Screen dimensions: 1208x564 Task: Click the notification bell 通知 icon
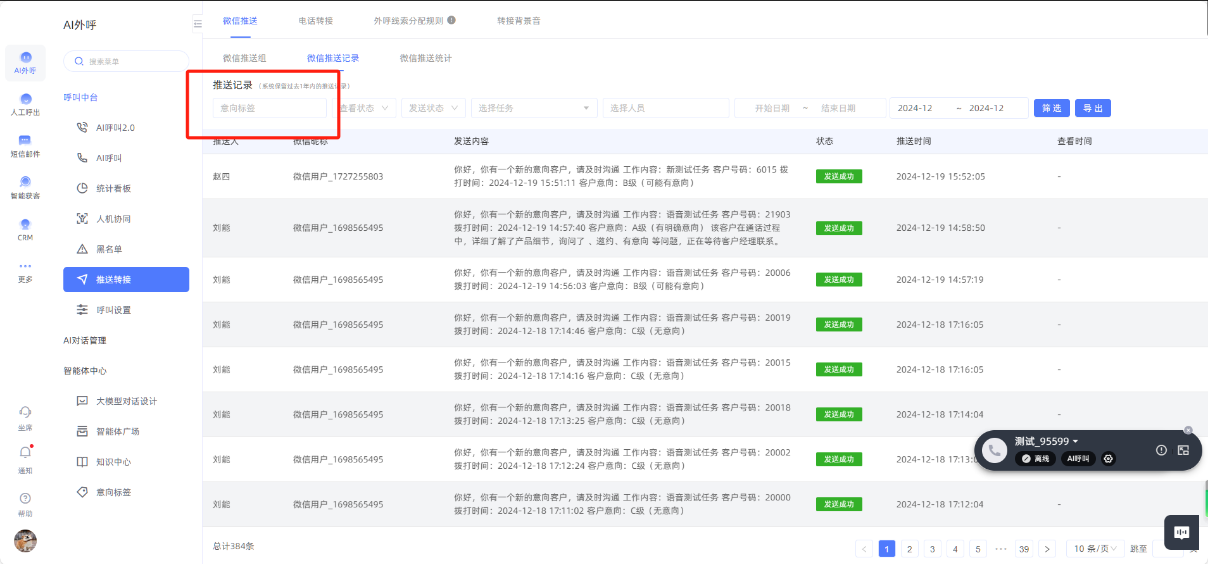tap(25, 457)
